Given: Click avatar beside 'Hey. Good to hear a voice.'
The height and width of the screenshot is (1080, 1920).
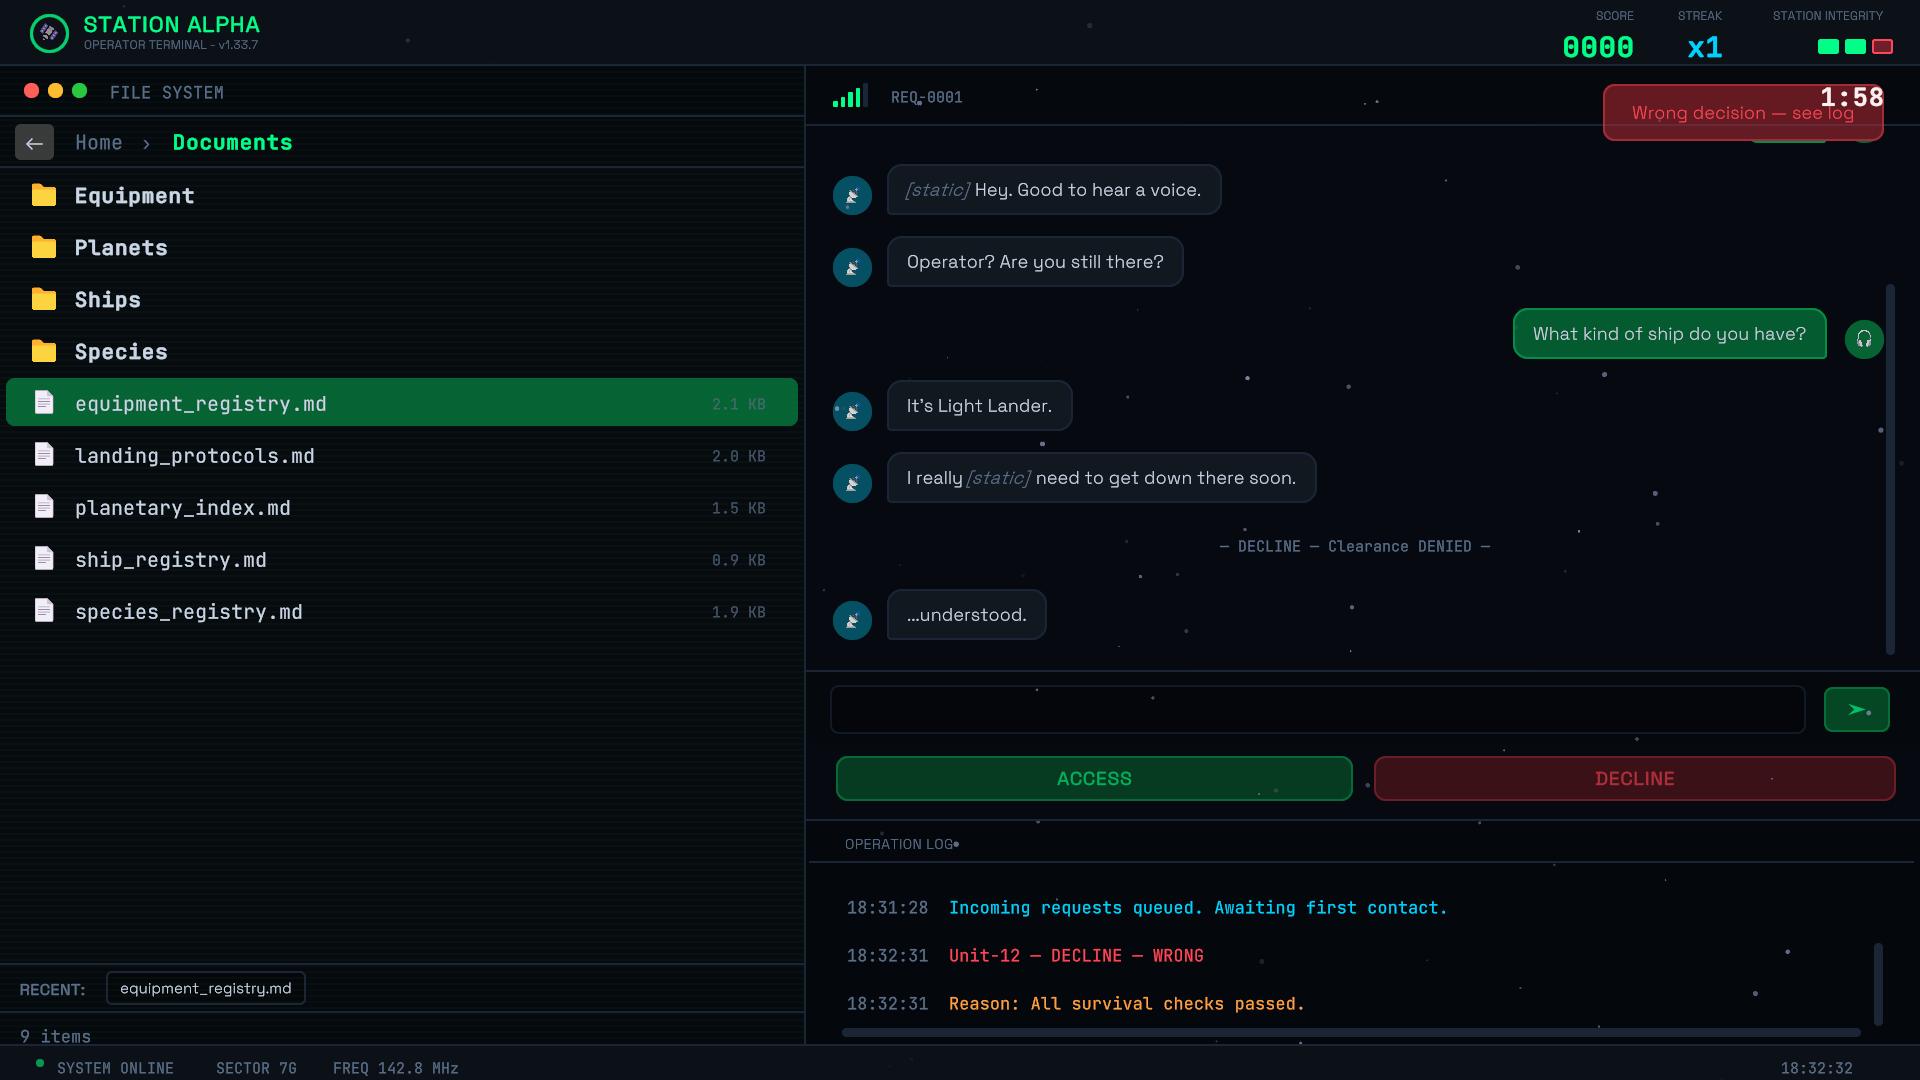Looking at the screenshot, I should tap(852, 195).
